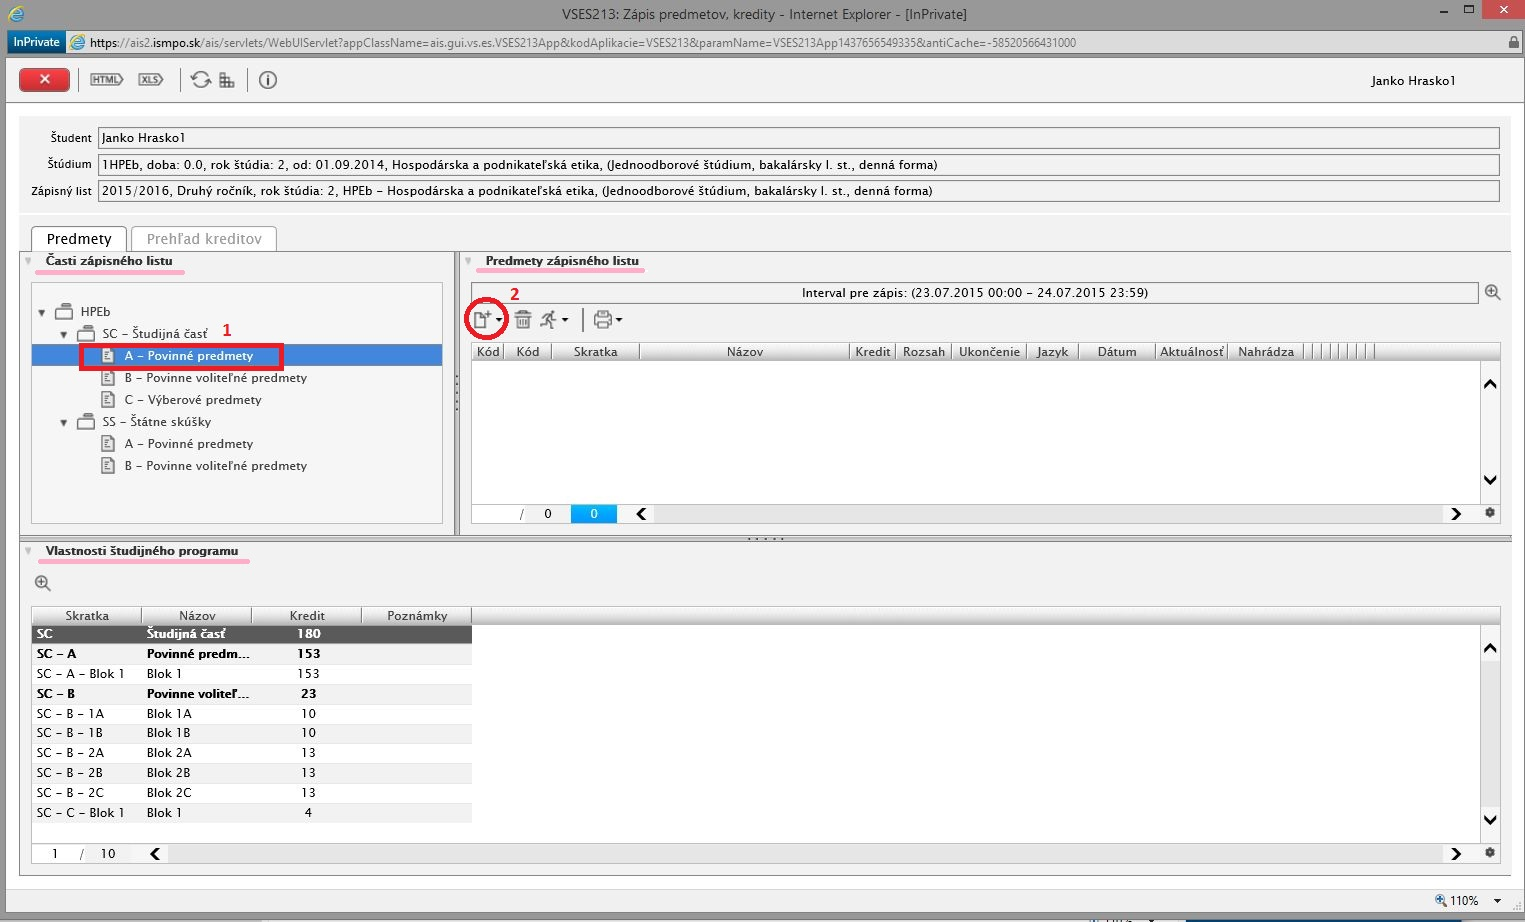Viewport: 1525px width, 922px height.
Task: Switch to the Predmety tab
Action: coord(79,239)
